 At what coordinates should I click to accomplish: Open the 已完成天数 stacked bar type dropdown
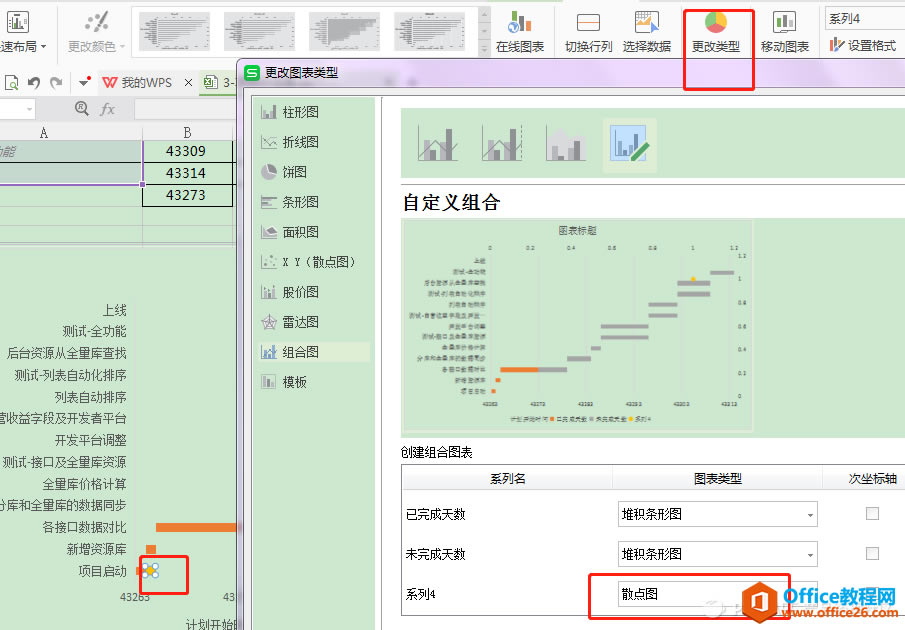point(717,513)
